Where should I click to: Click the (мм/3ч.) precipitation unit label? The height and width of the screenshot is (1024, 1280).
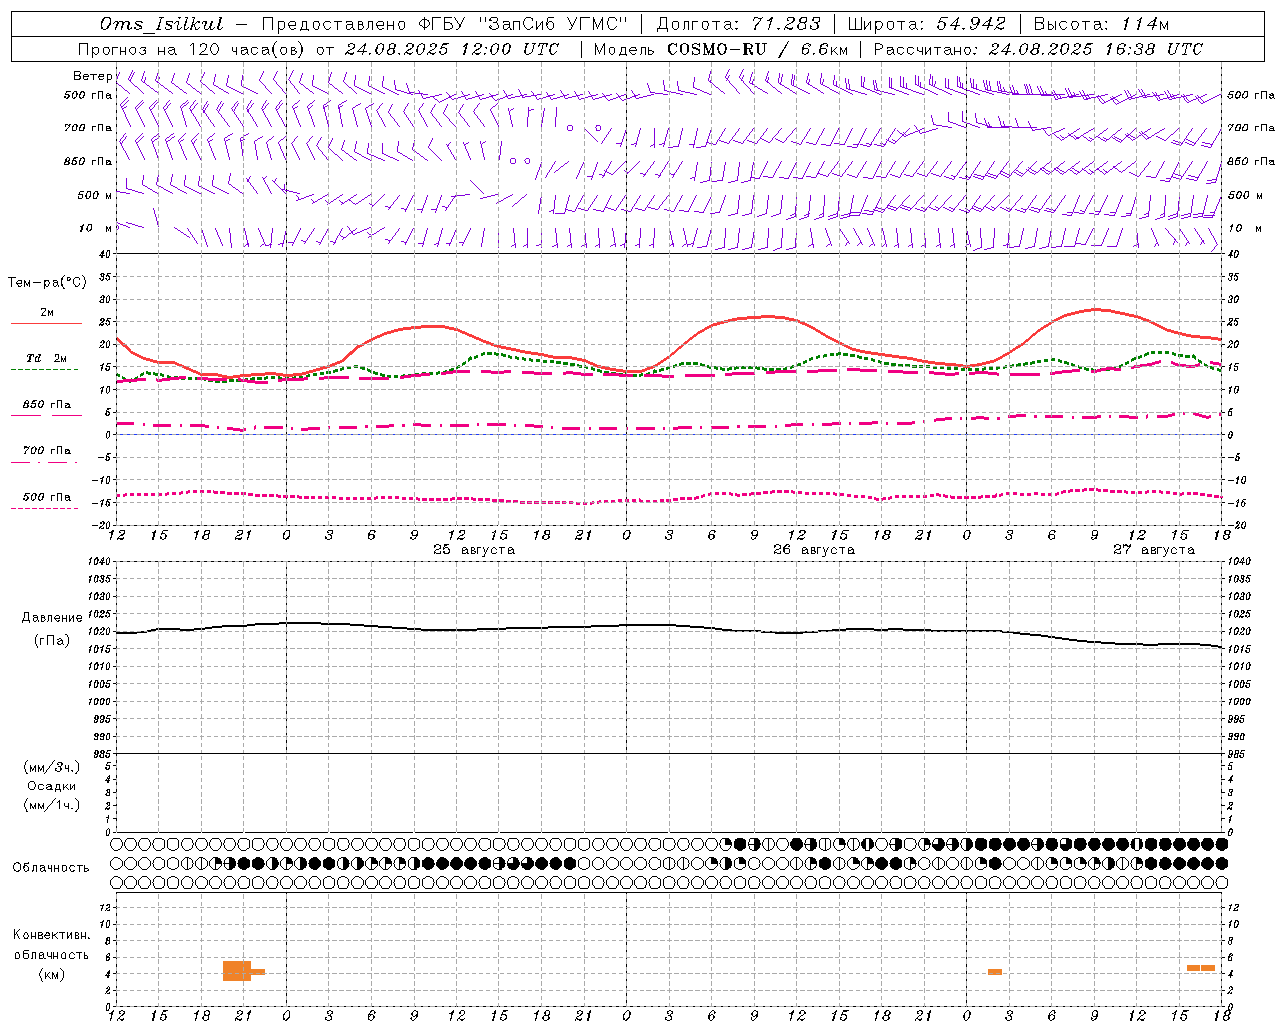click(x=52, y=767)
